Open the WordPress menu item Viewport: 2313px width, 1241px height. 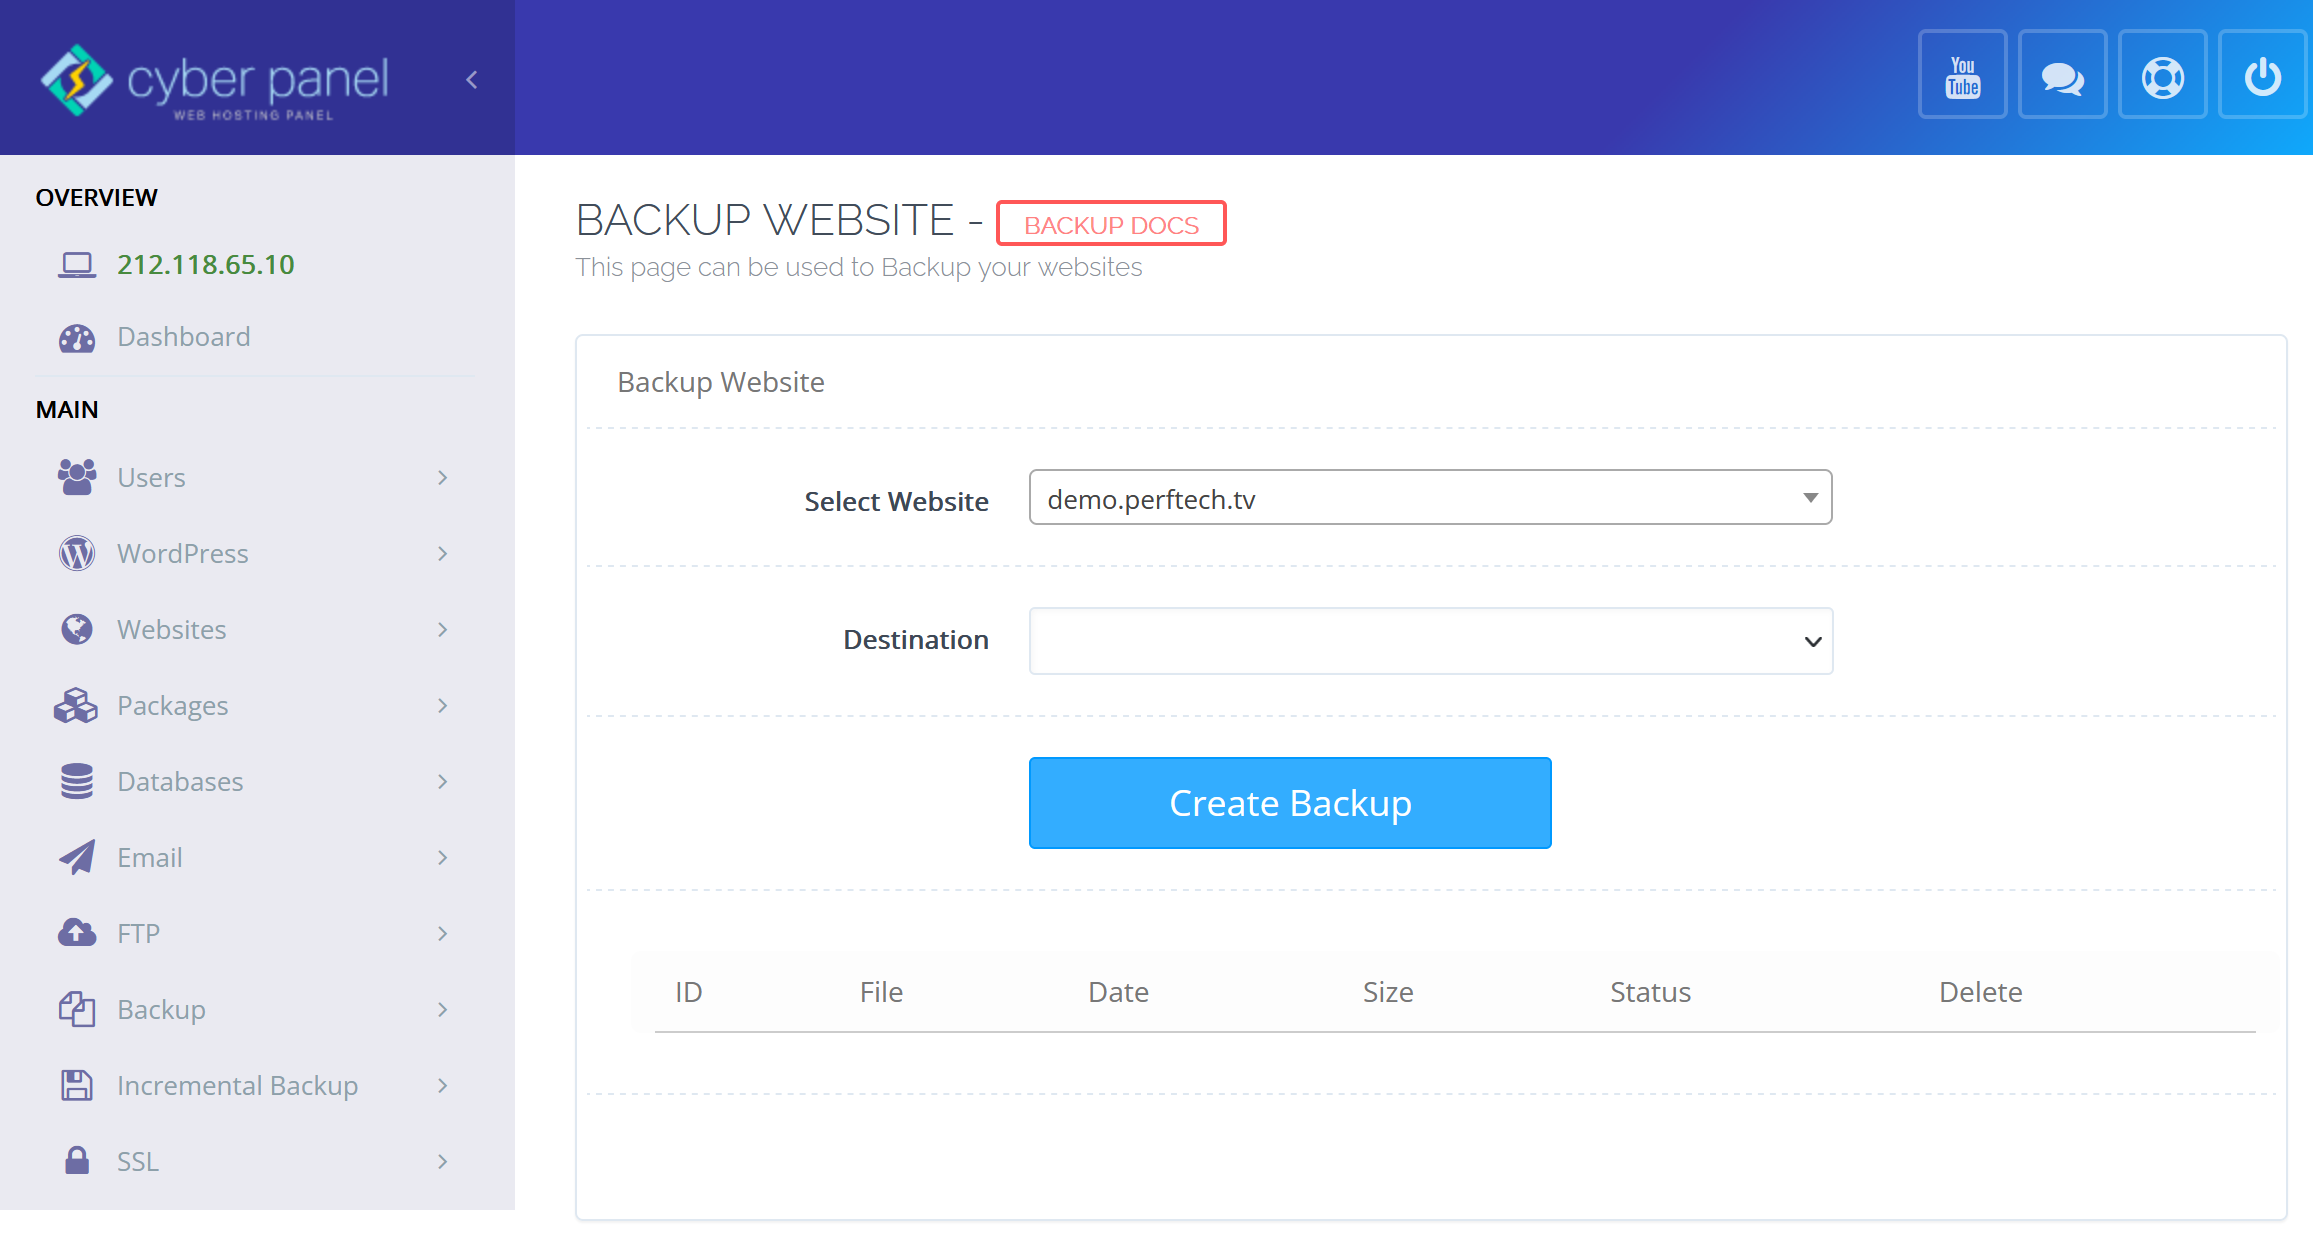click(183, 554)
